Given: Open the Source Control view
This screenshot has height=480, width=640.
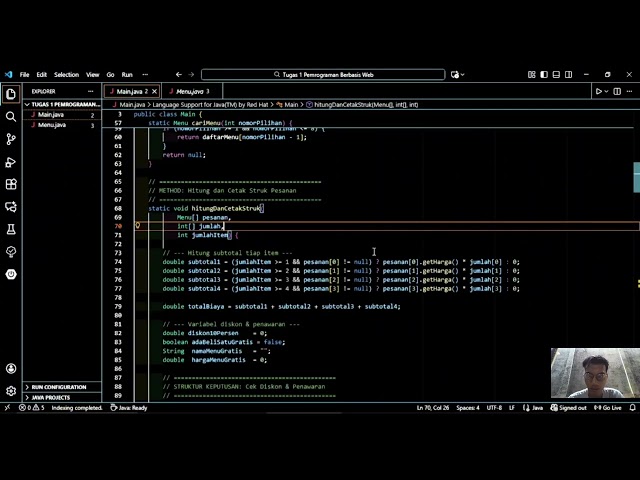Looking at the screenshot, I should (x=11, y=139).
